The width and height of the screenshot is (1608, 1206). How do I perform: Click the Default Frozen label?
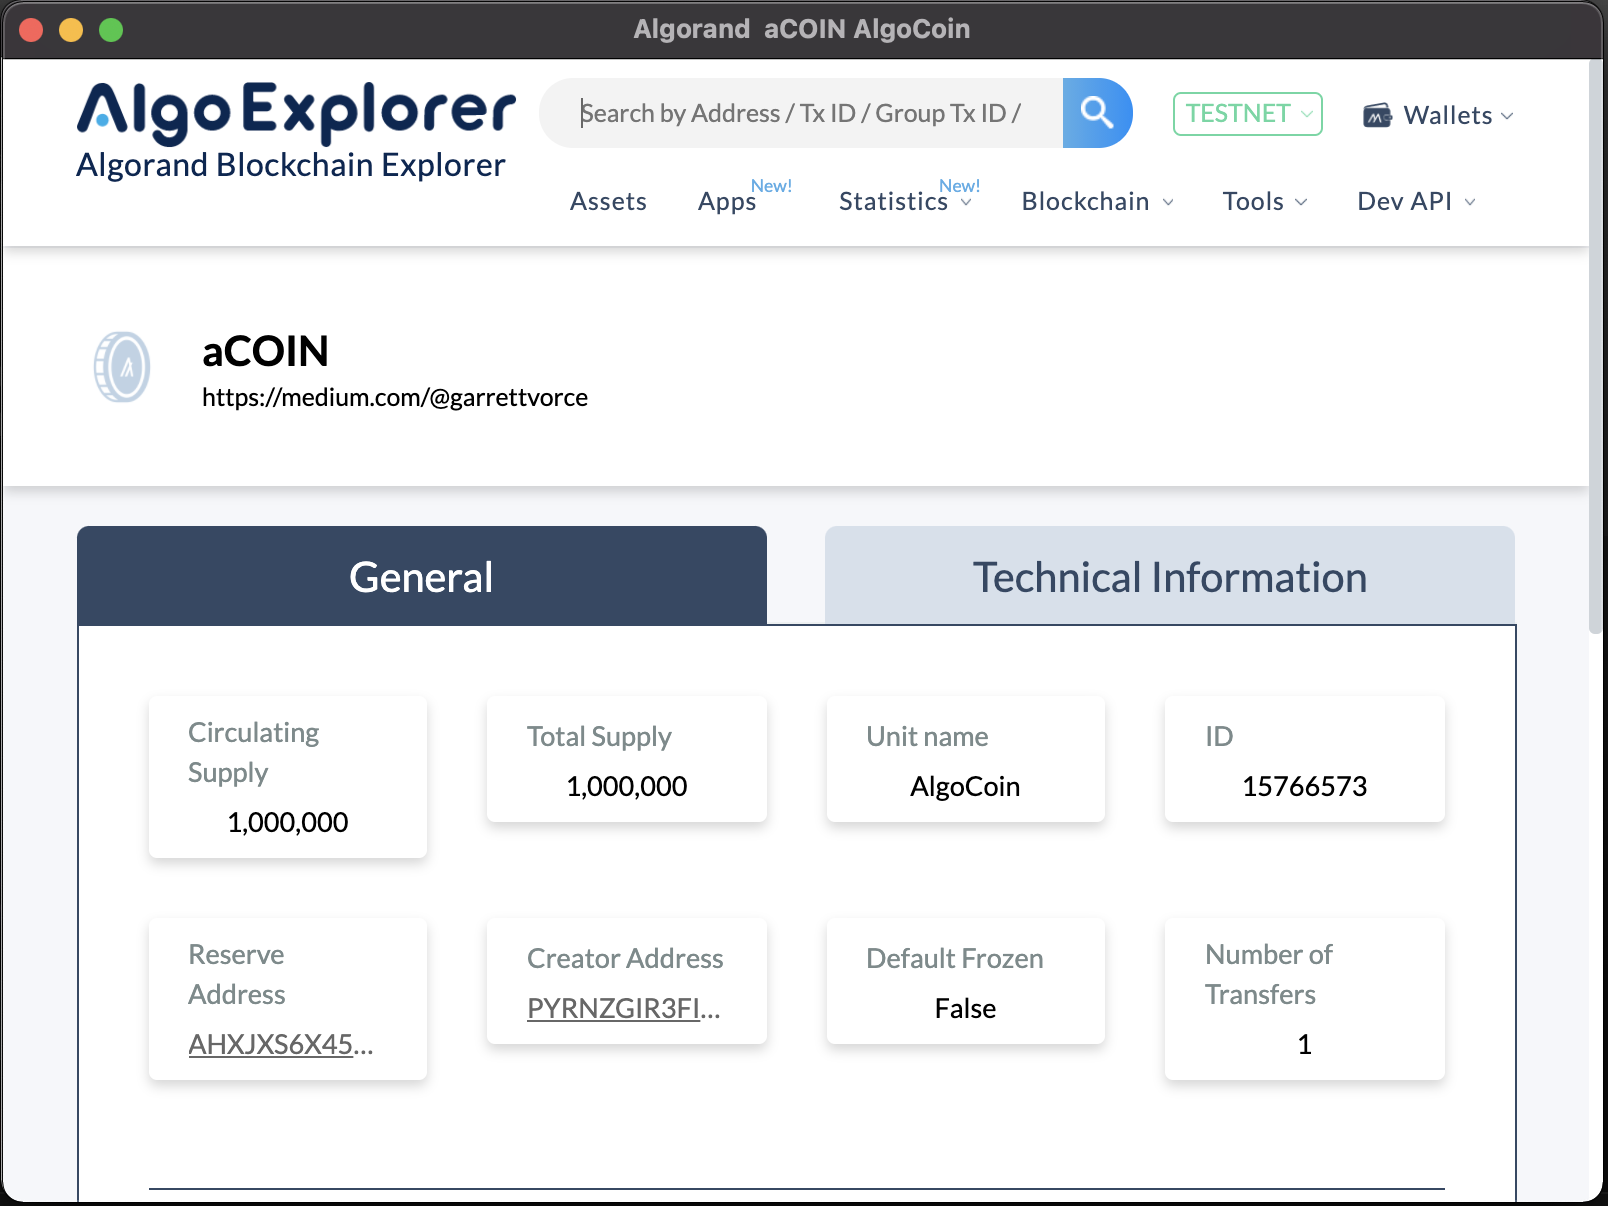[x=955, y=958]
